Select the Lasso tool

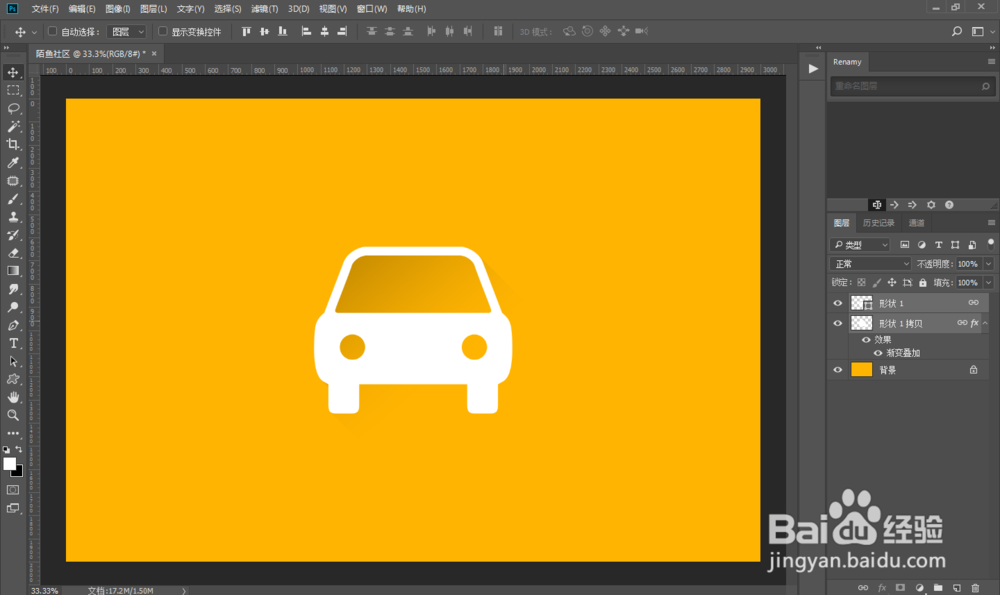coord(13,108)
